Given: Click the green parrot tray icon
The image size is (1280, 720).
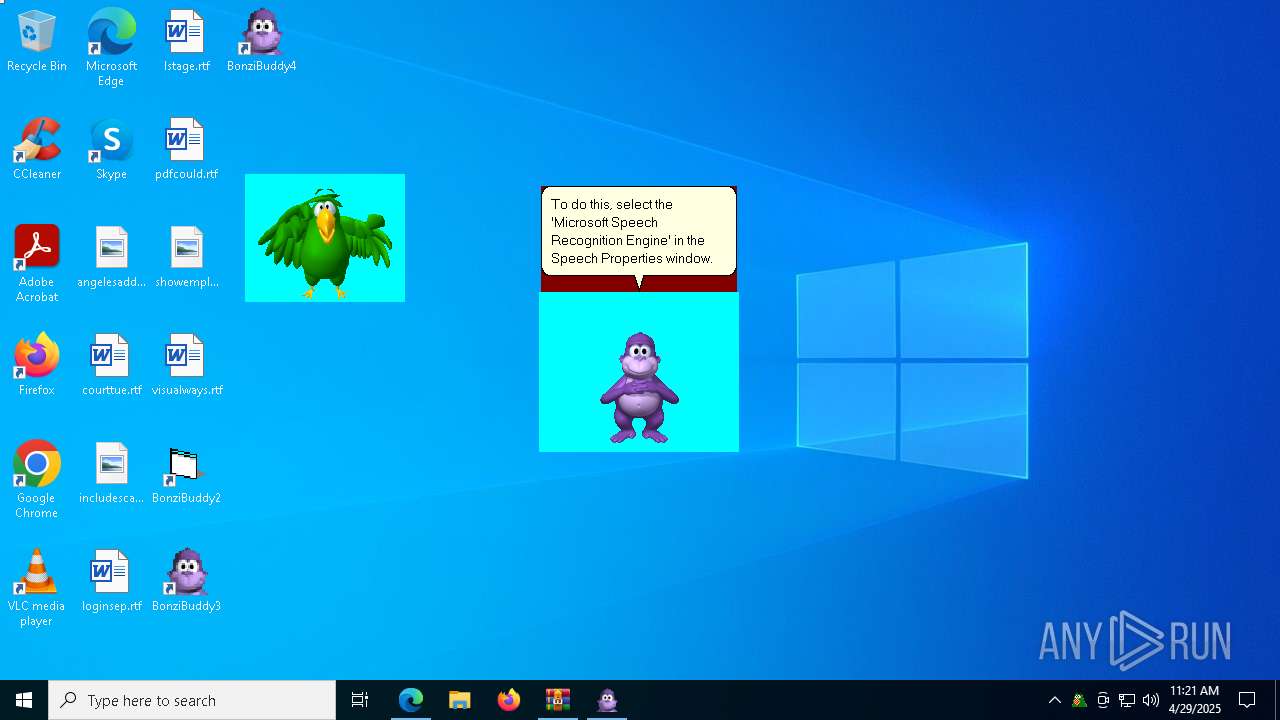Looking at the screenshot, I should [1079, 700].
